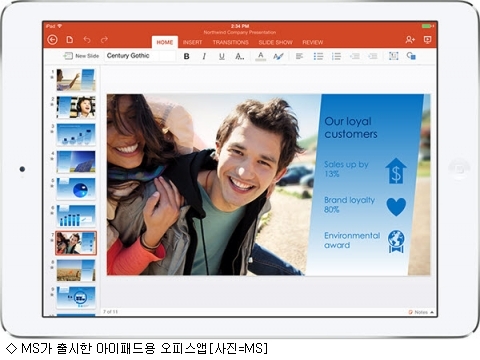Select slide 6 bar chart thumbnail
This screenshot has width=480, height=360.
coord(76,216)
